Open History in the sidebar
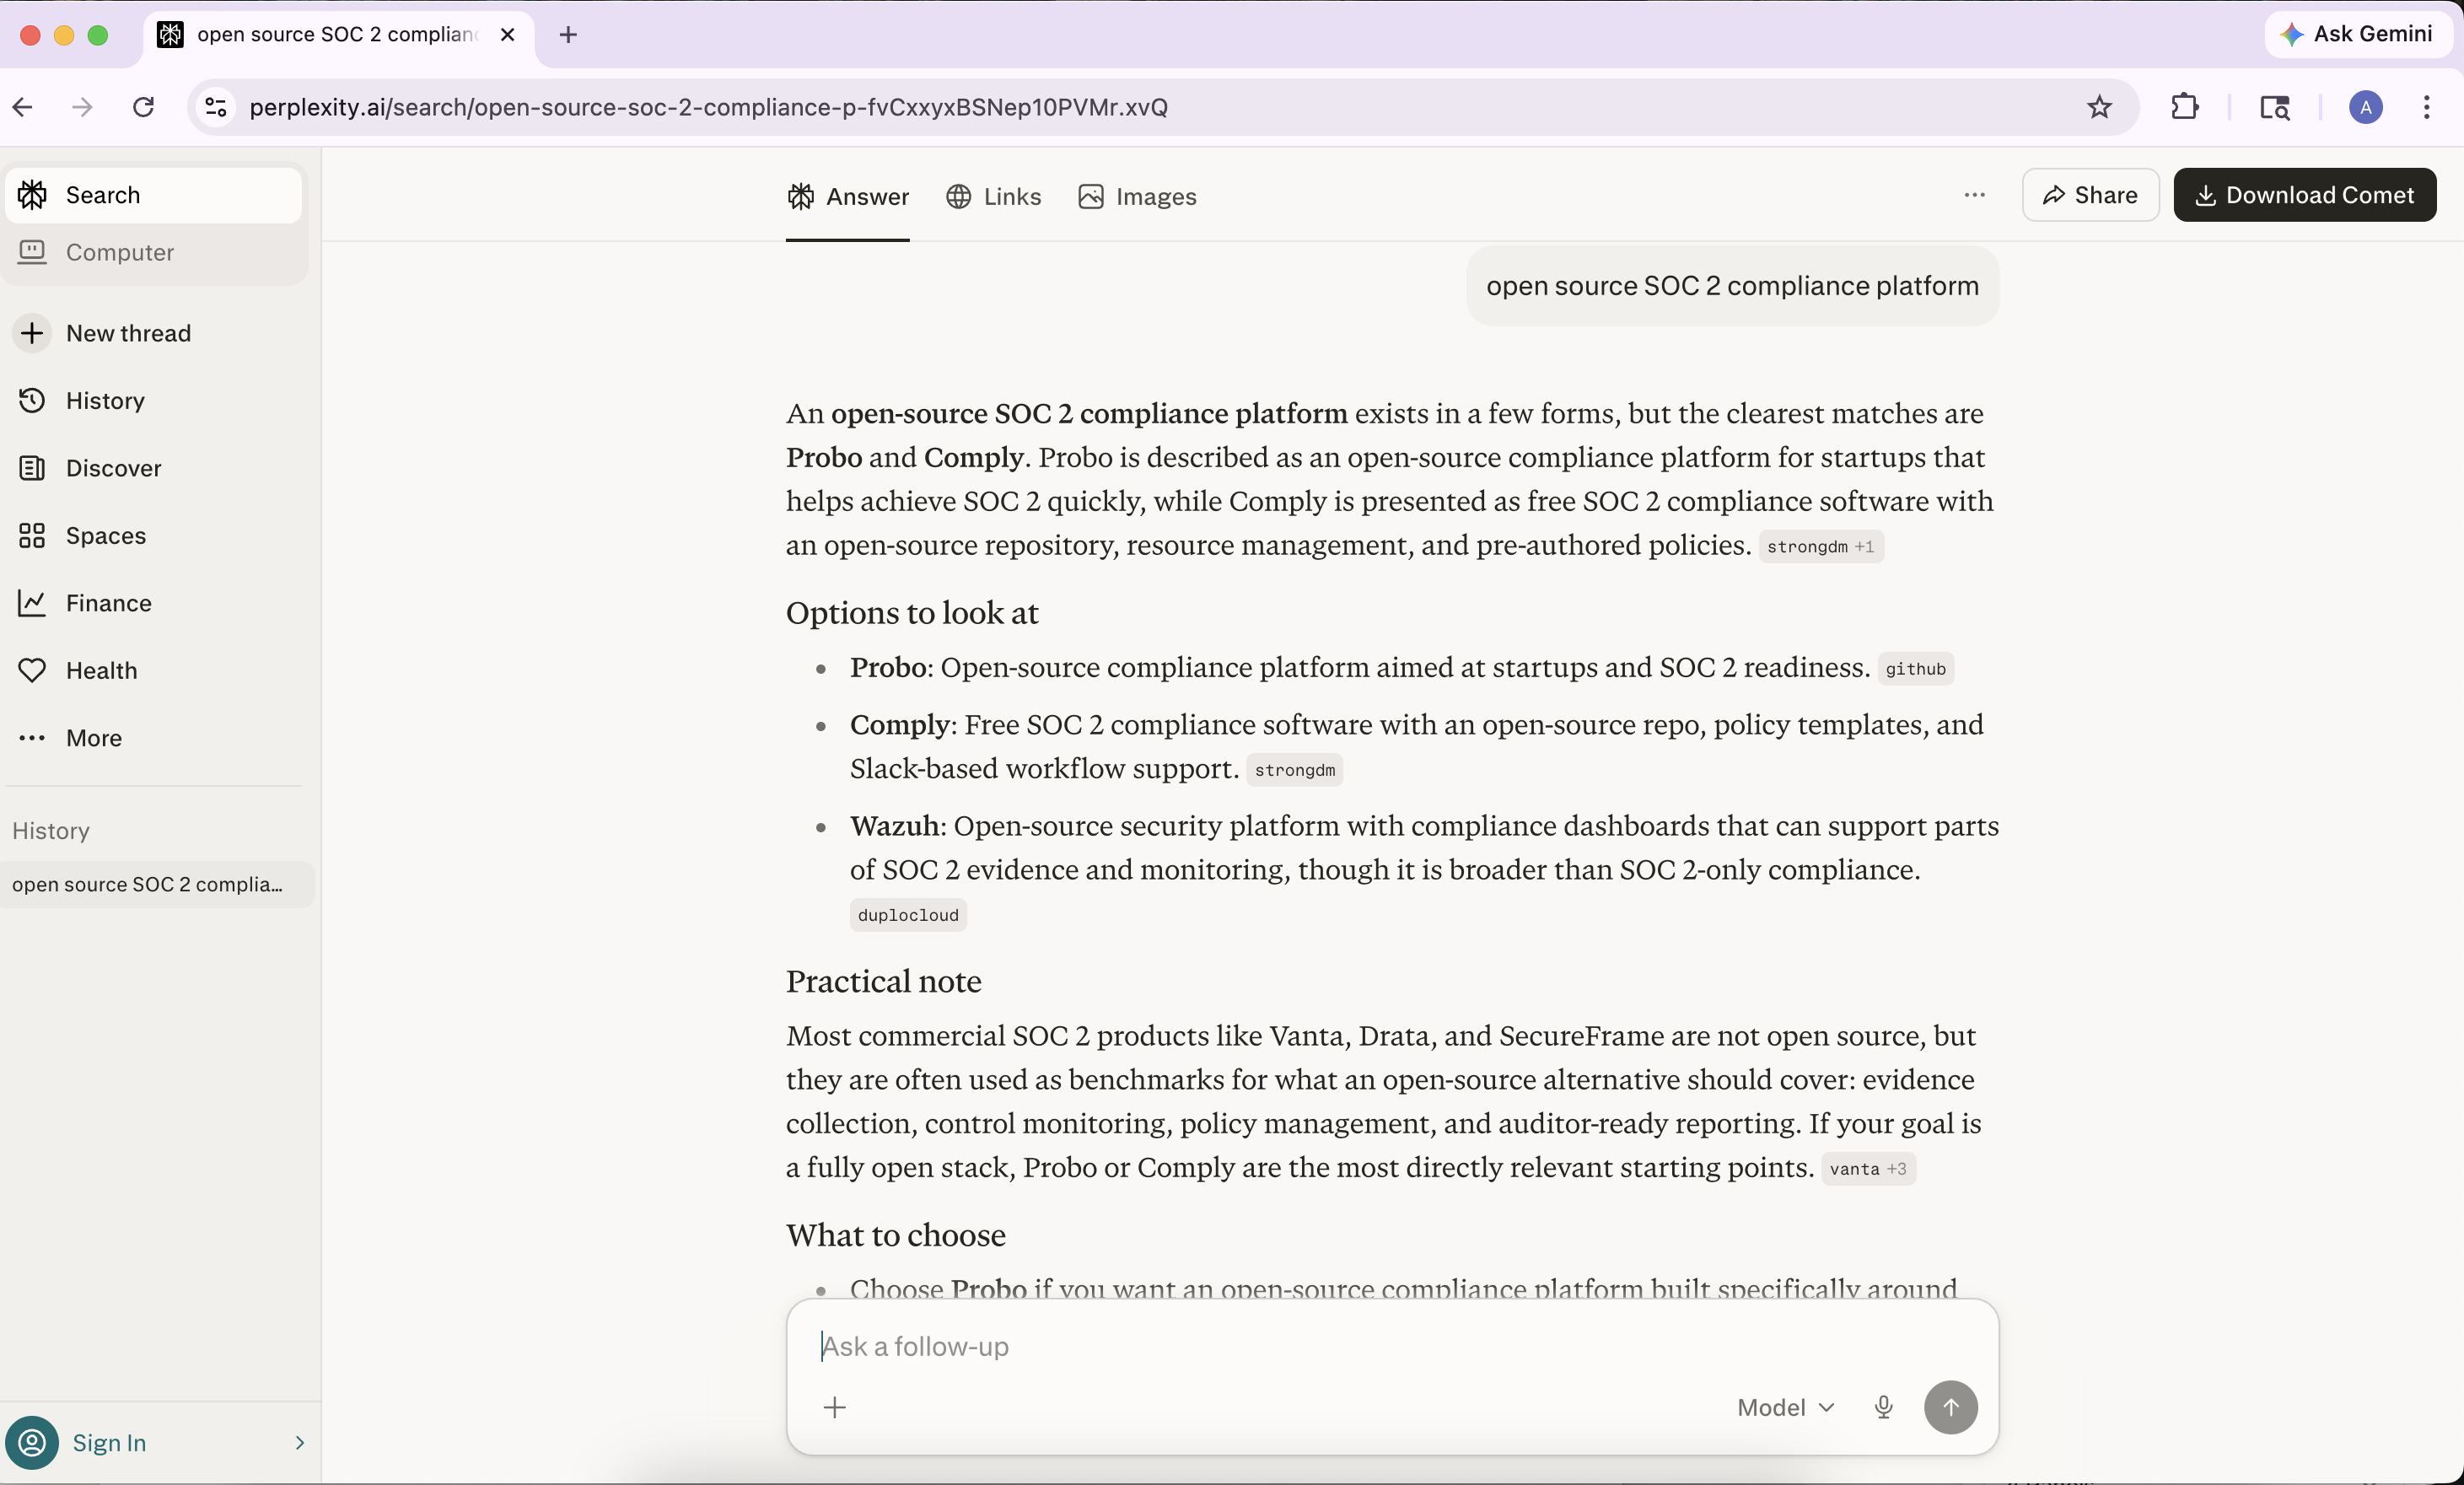This screenshot has height=1485, width=2464. click(105, 400)
